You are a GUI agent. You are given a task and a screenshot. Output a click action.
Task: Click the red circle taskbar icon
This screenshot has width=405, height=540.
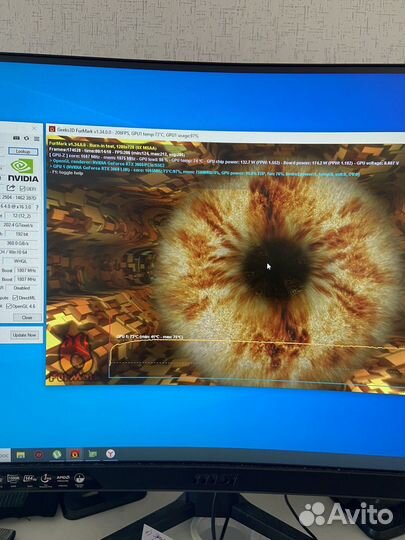(39, 455)
